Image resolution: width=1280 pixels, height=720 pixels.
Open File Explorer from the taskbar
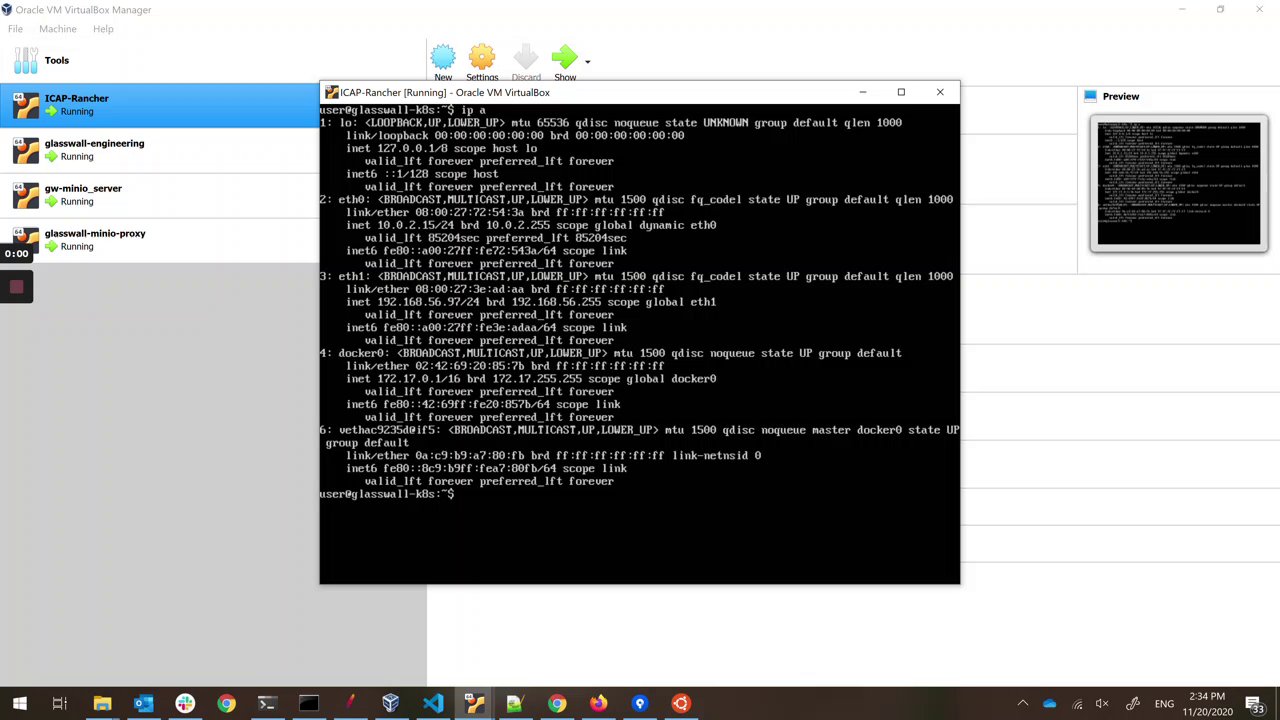click(102, 704)
